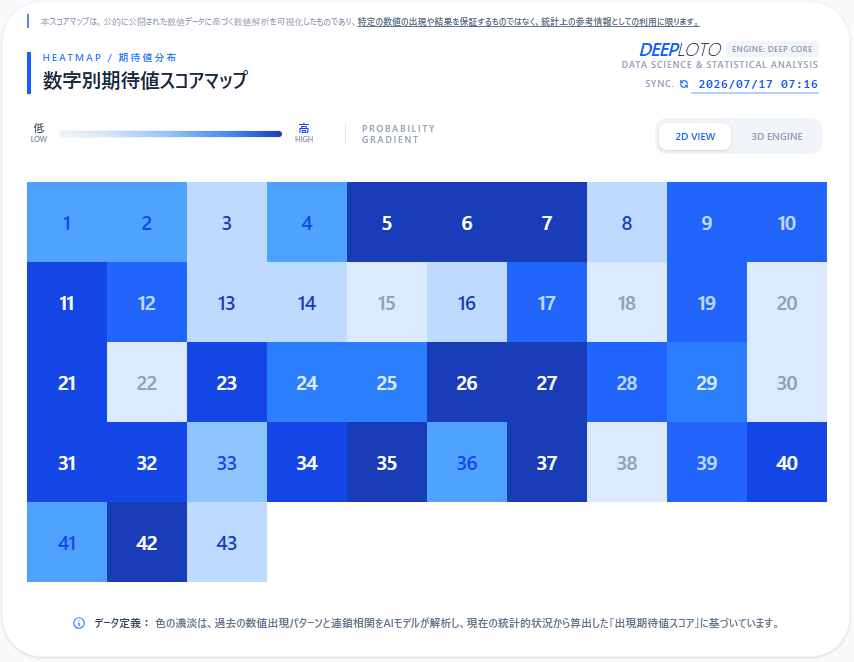Click the 高 HIGH legend label
Screen dimensions: 854x662
(304, 132)
